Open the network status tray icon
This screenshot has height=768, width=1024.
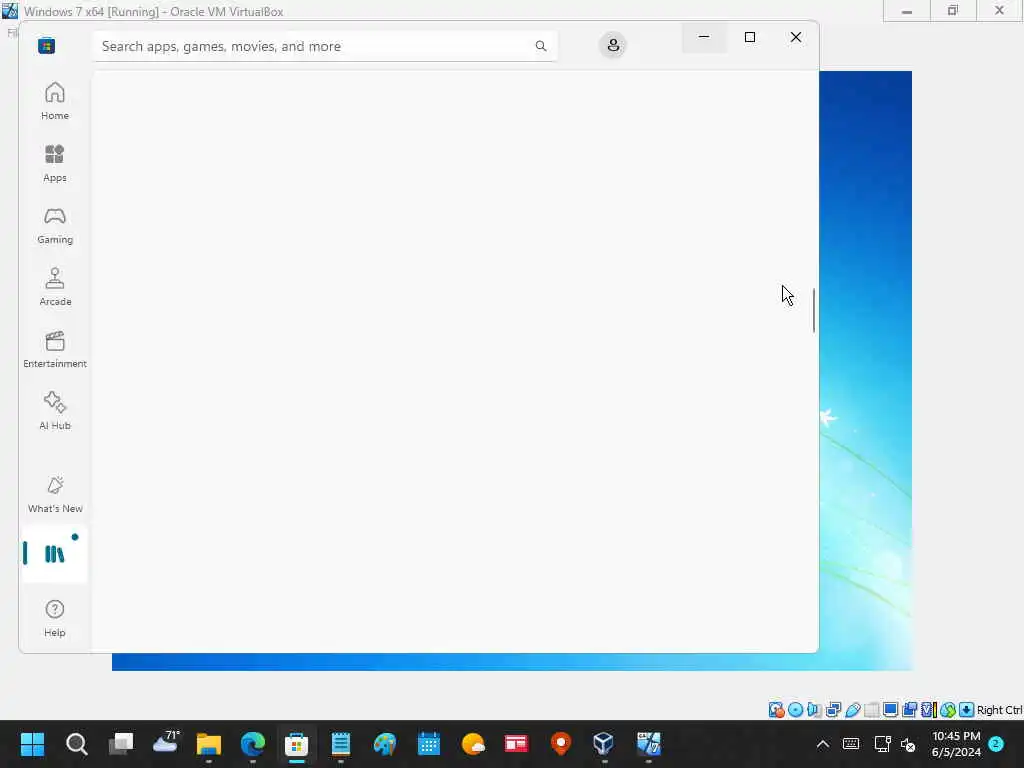click(882, 744)
